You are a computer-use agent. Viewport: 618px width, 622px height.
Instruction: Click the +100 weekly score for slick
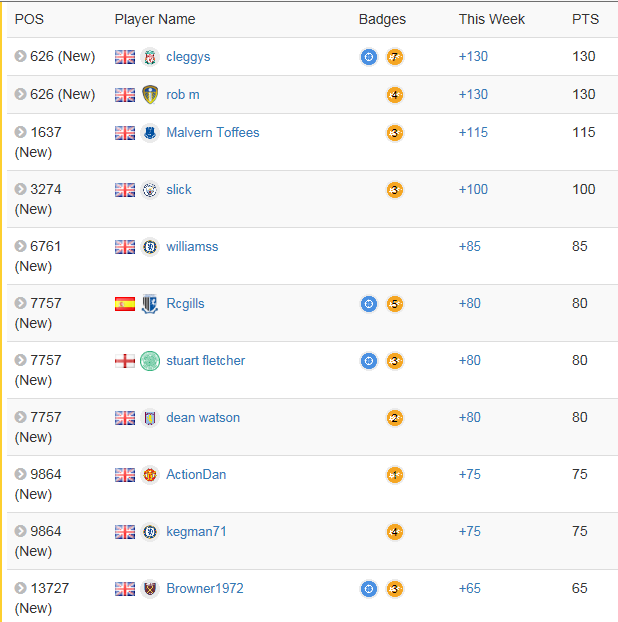coord(473,190)
